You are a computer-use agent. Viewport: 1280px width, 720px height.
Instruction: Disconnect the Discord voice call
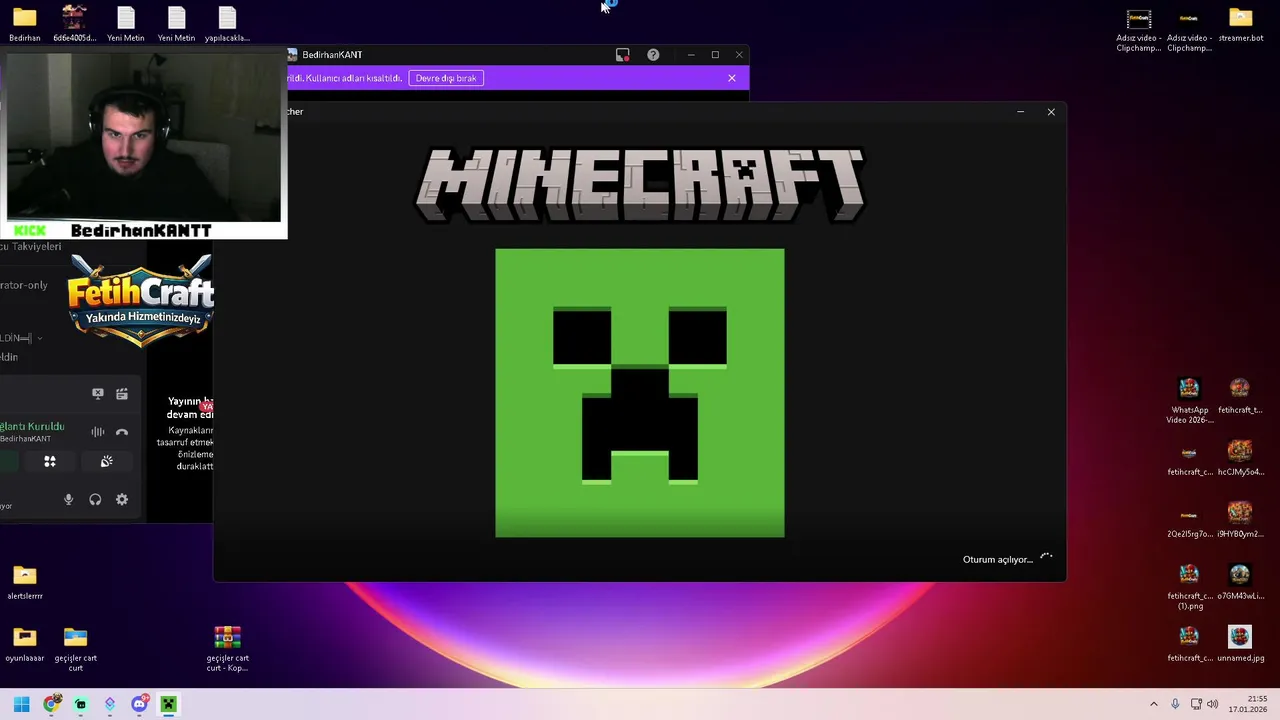tap(122, 432)
